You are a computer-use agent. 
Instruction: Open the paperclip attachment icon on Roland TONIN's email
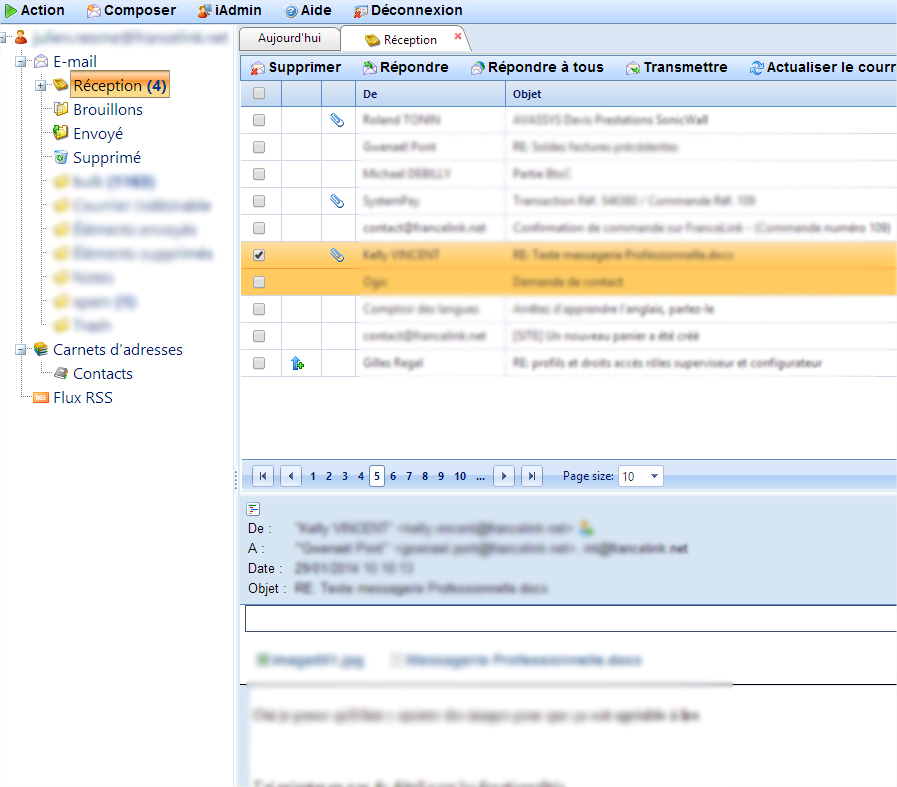(x=337, y=119)
